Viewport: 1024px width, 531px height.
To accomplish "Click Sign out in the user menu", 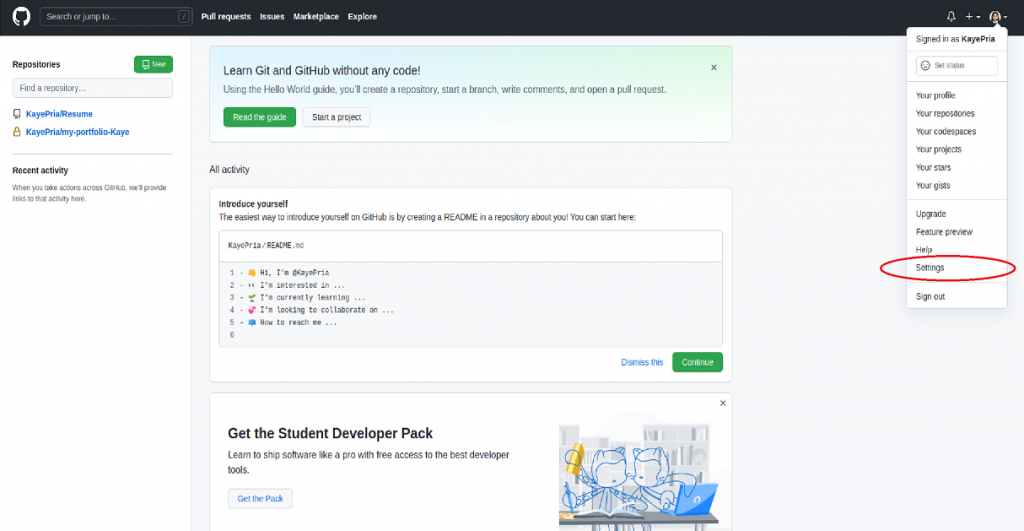I will (x=930, y=297).
